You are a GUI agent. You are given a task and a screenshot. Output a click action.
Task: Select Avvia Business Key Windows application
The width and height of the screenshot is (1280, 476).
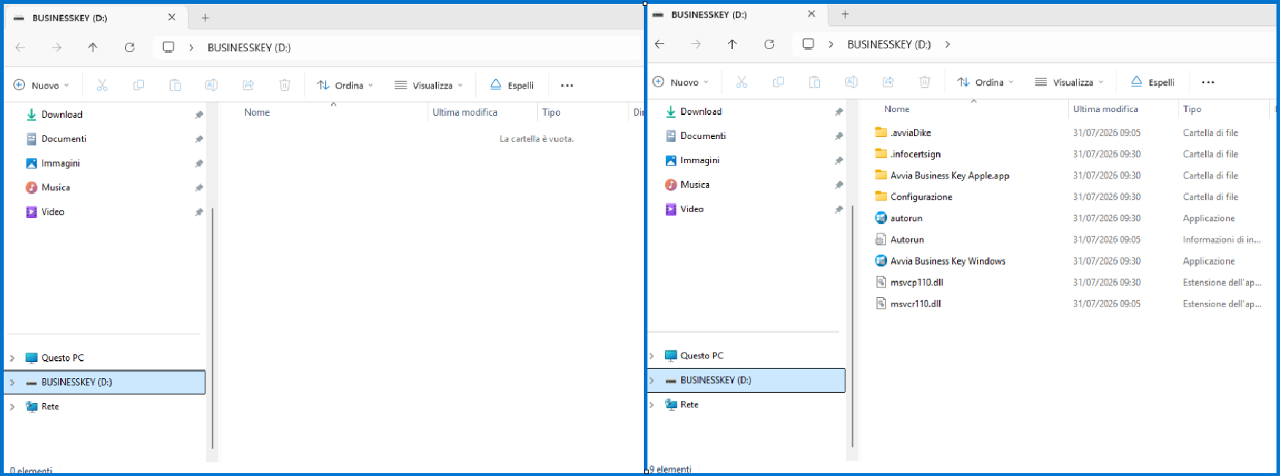947,261
